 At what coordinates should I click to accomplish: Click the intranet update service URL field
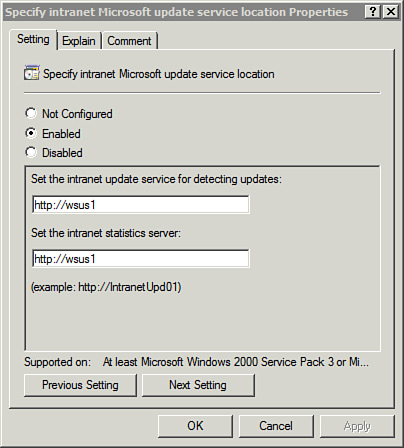pos(141,204)
